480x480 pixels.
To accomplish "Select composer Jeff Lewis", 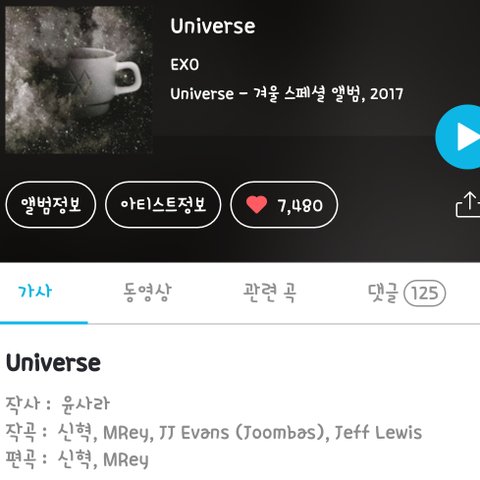I will (378, 433).
